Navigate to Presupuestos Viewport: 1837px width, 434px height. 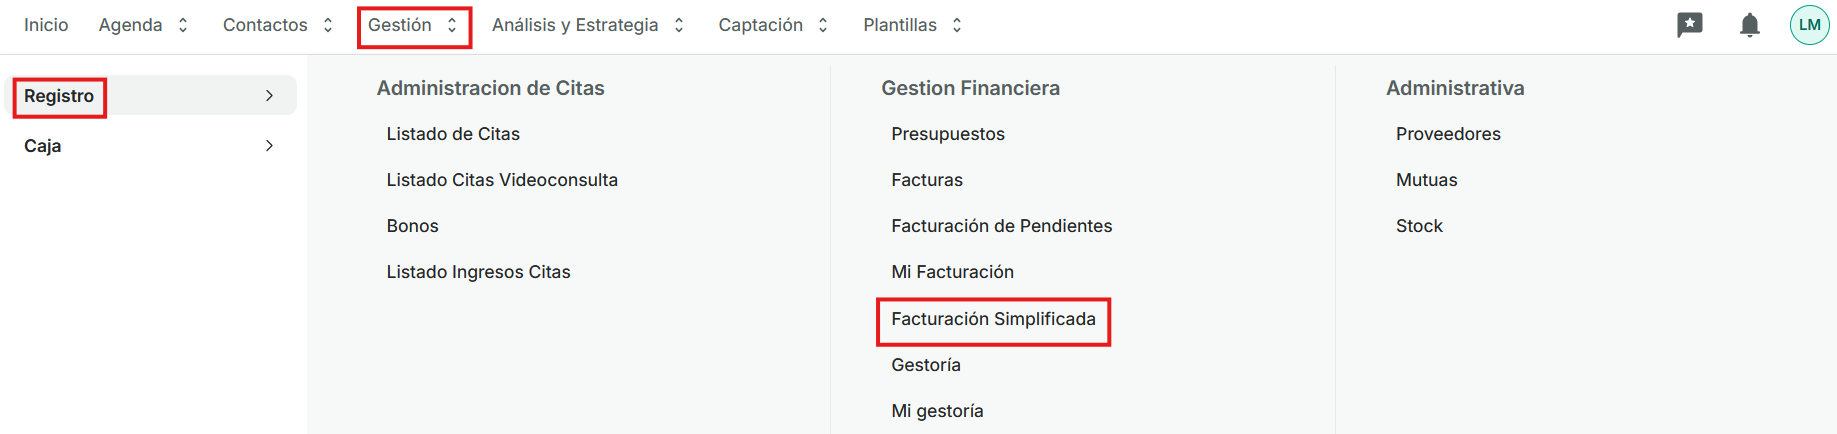click(x=947, y=134)
